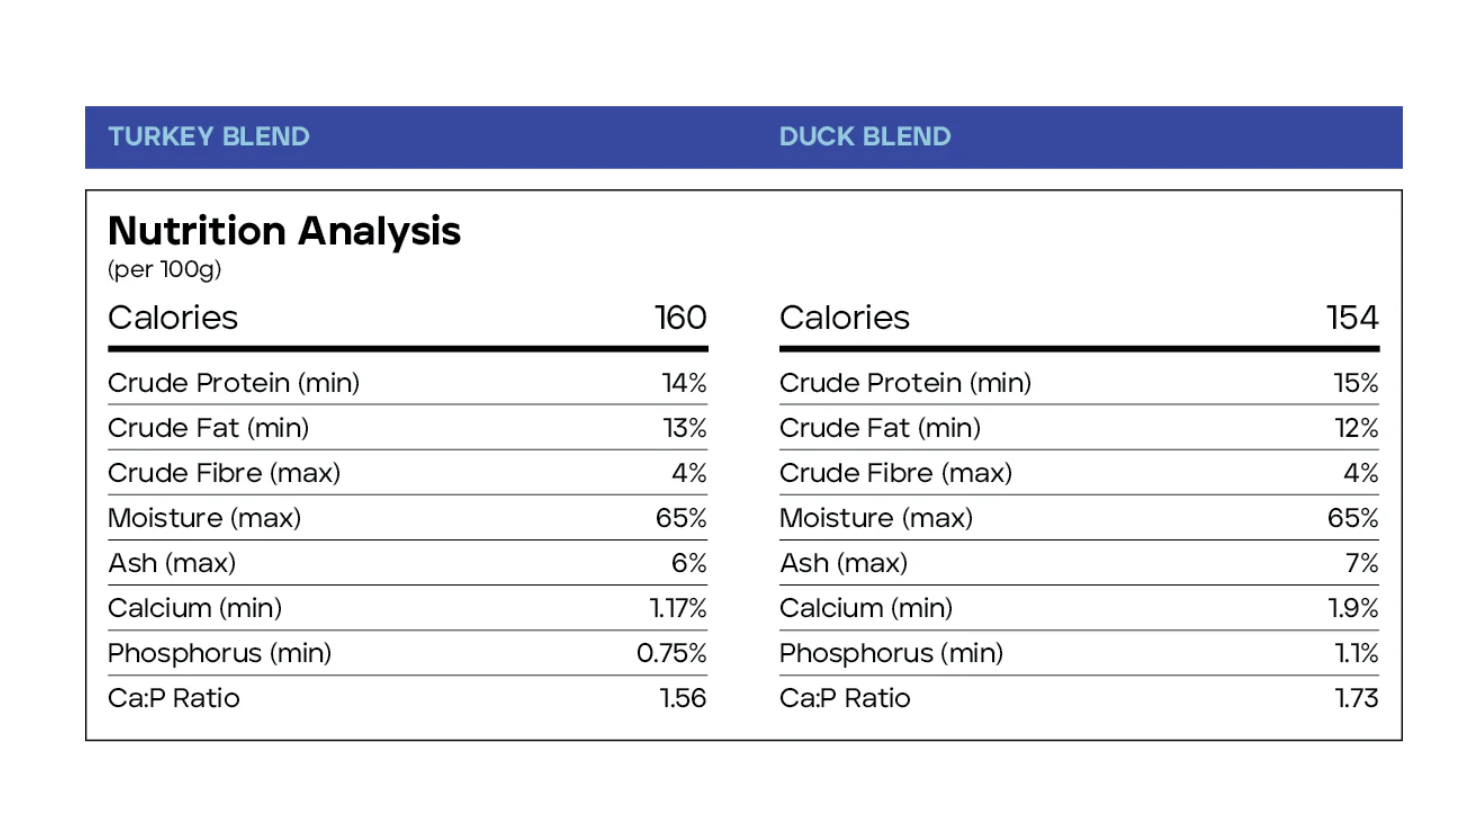Click the turkey Crude Fibre (max) label
This screenshot has width=1480, height=828.
tap(224, 473)
